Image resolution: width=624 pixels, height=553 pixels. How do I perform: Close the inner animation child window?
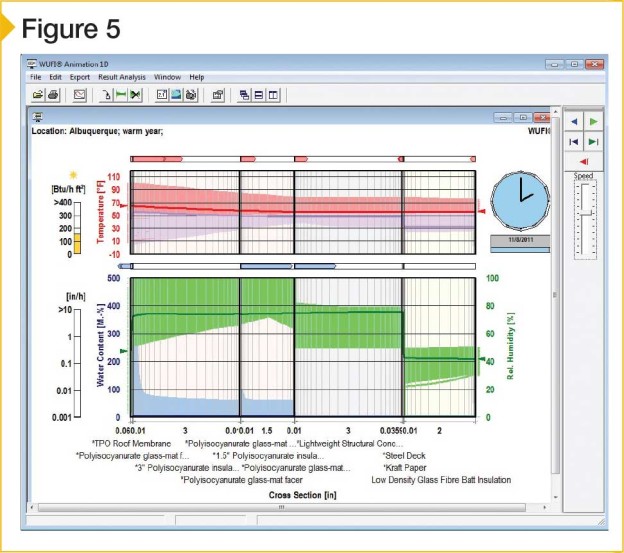pos(542,117)
